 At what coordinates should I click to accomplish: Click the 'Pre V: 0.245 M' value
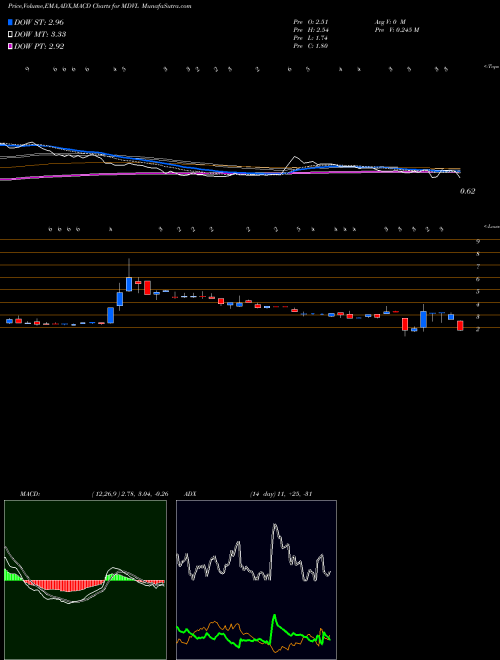point(396,30)
